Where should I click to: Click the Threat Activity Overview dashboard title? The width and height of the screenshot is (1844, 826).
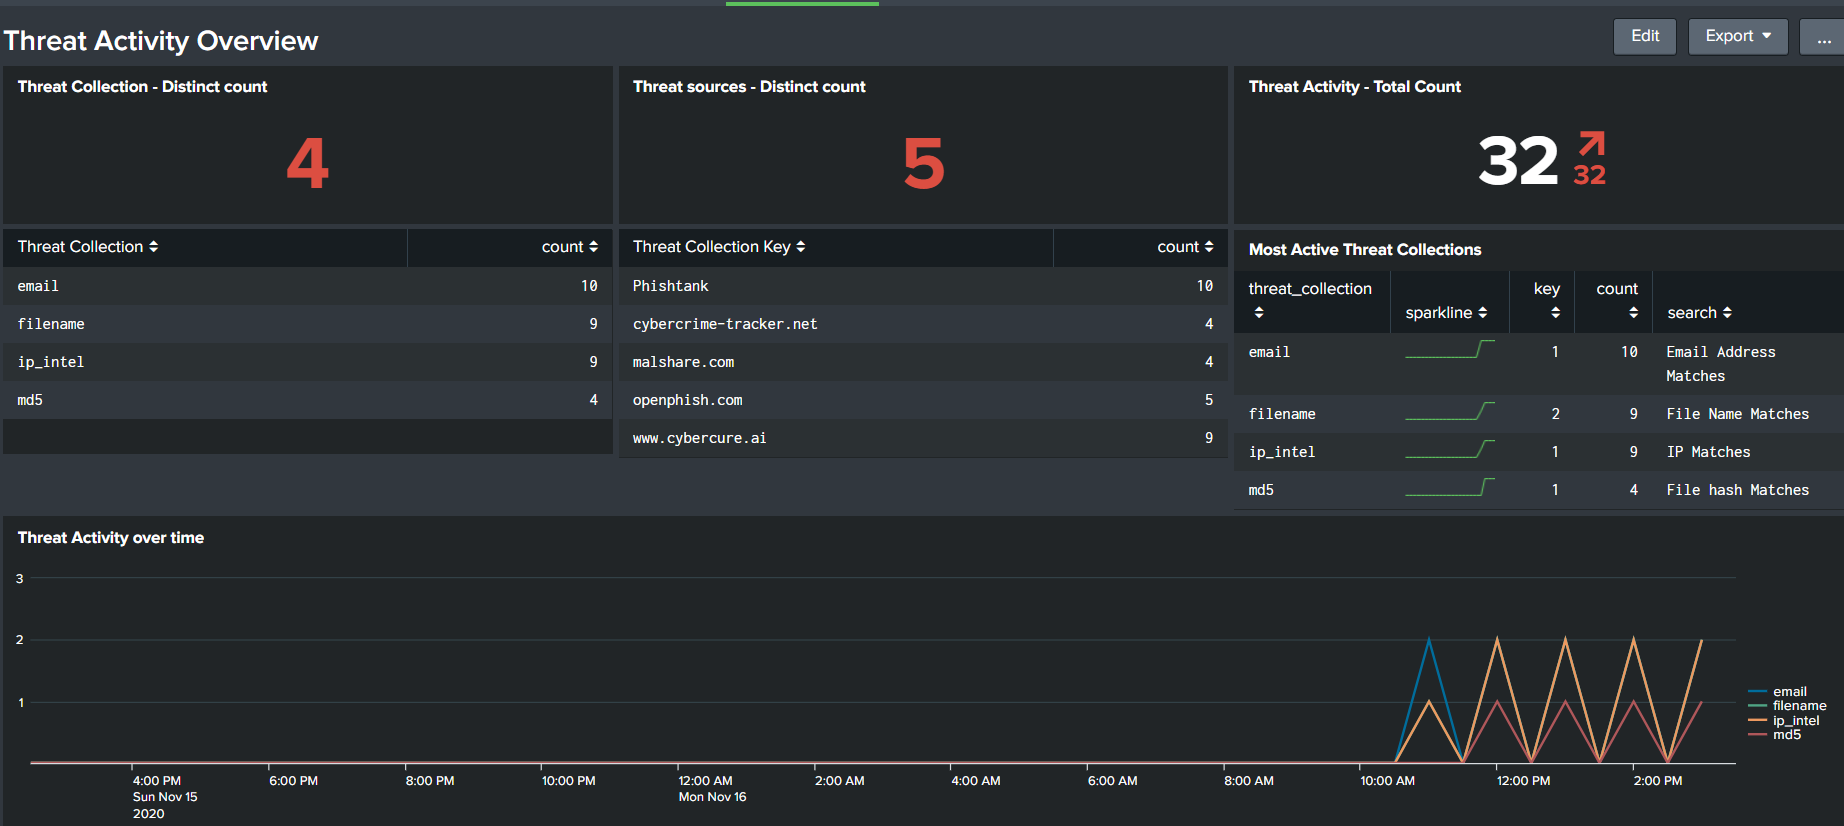click(161, 41)
